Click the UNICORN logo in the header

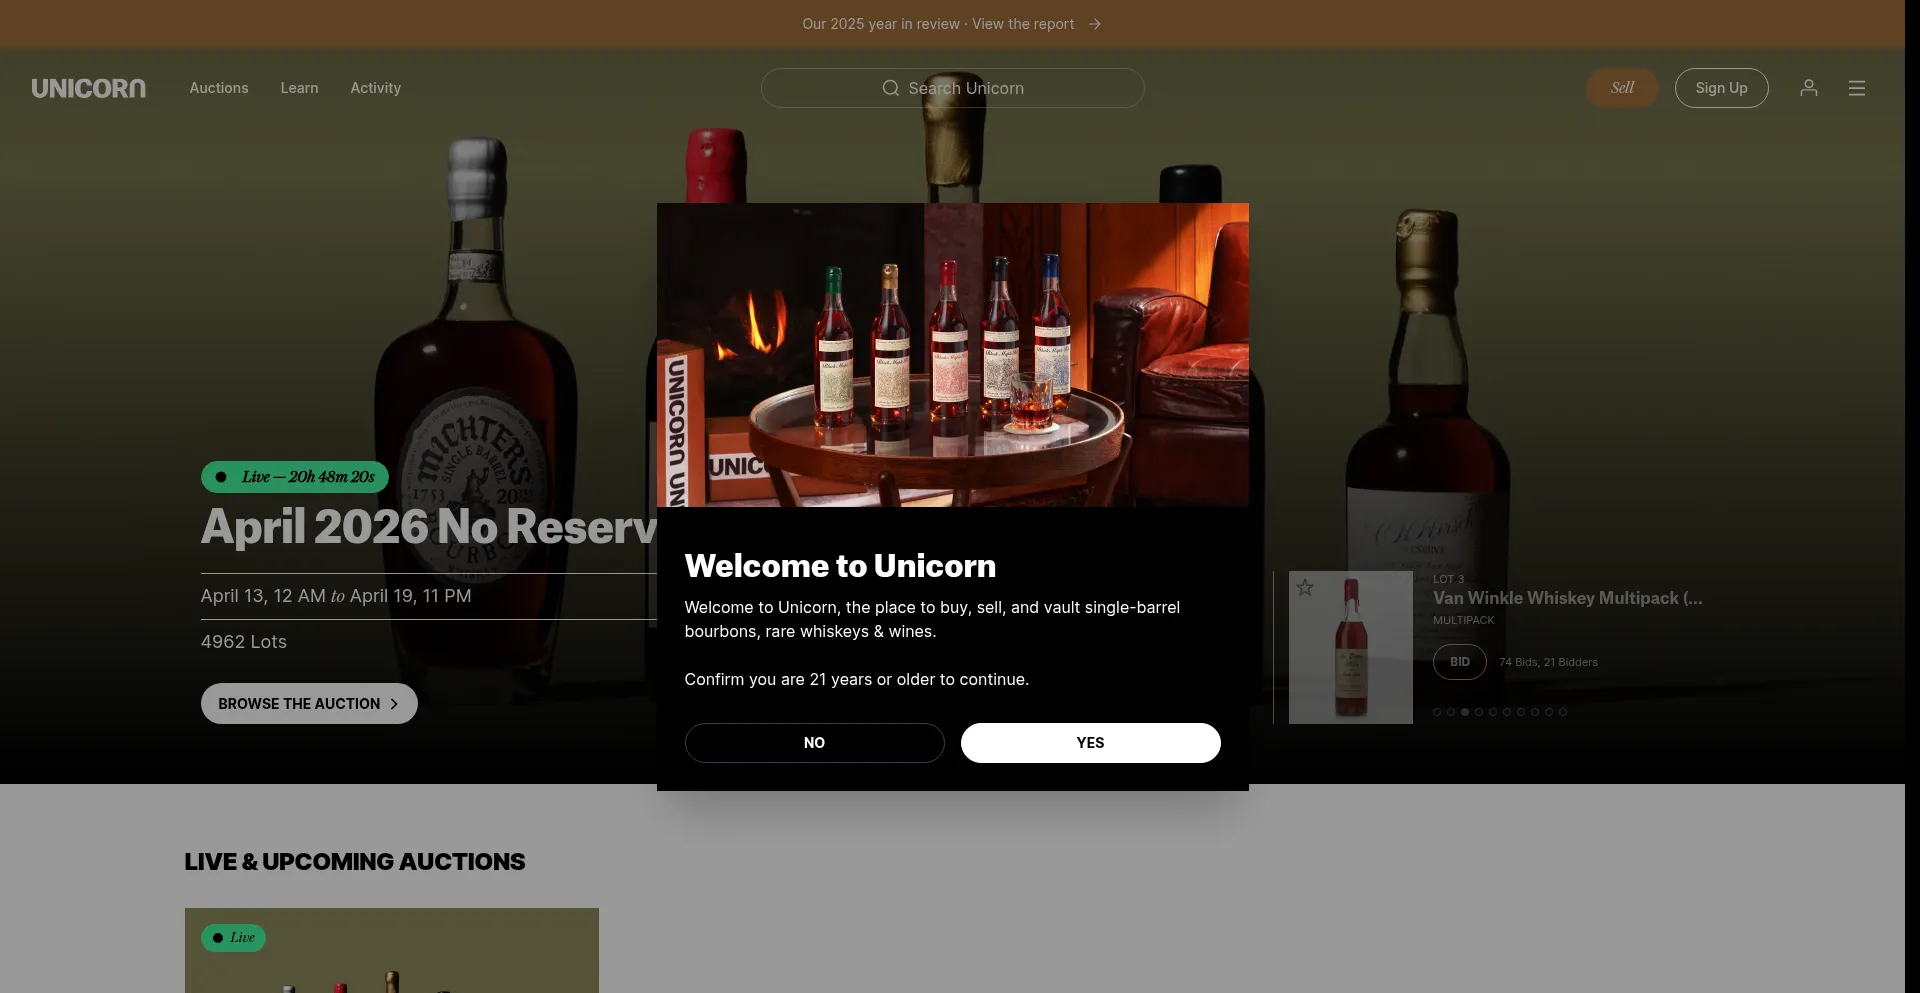coord(88,88)
